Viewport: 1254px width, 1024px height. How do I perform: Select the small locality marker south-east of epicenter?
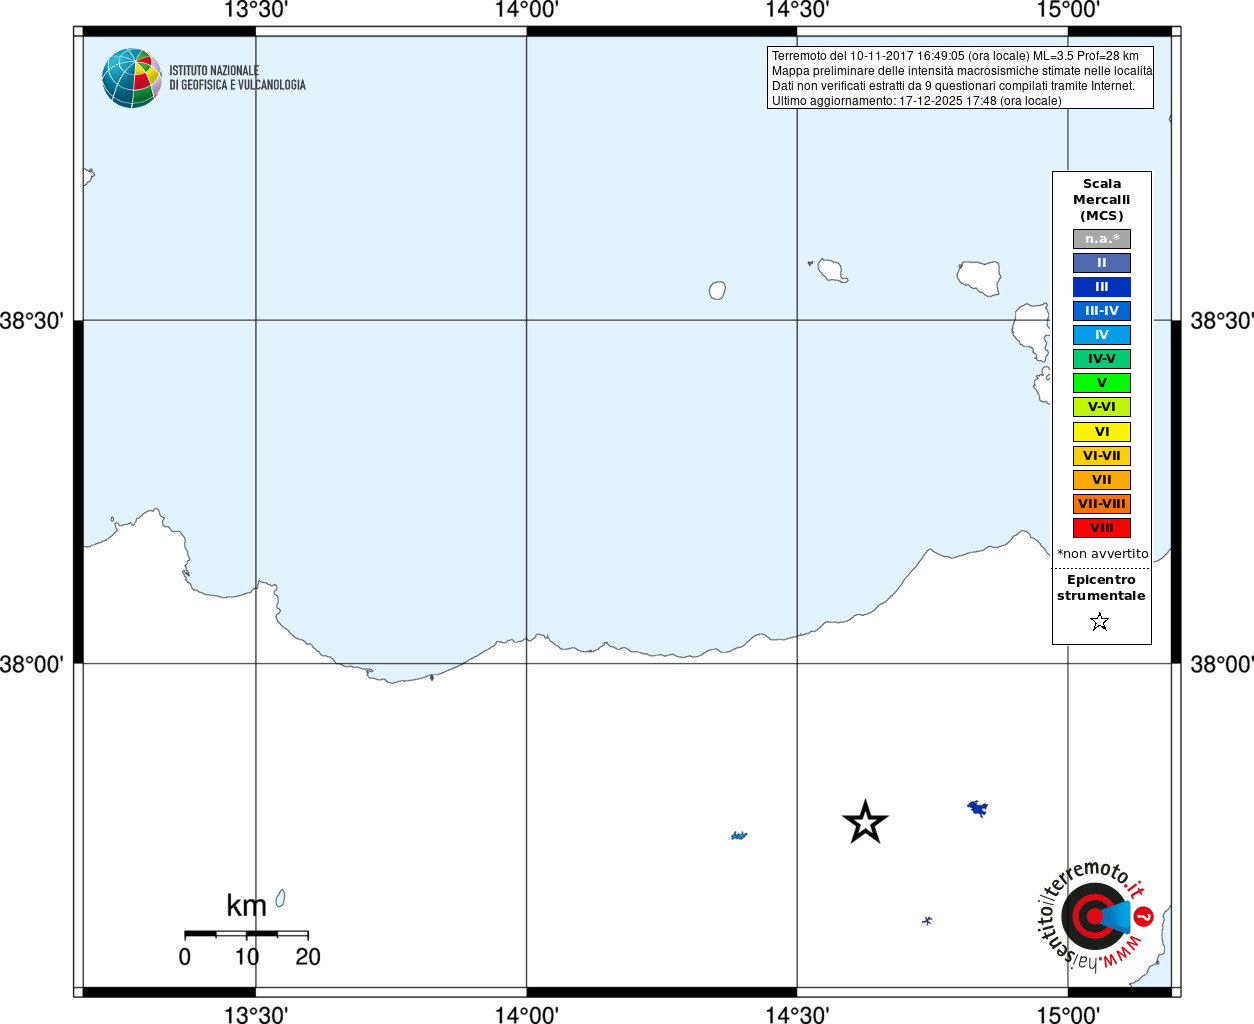tap(927, 920)
